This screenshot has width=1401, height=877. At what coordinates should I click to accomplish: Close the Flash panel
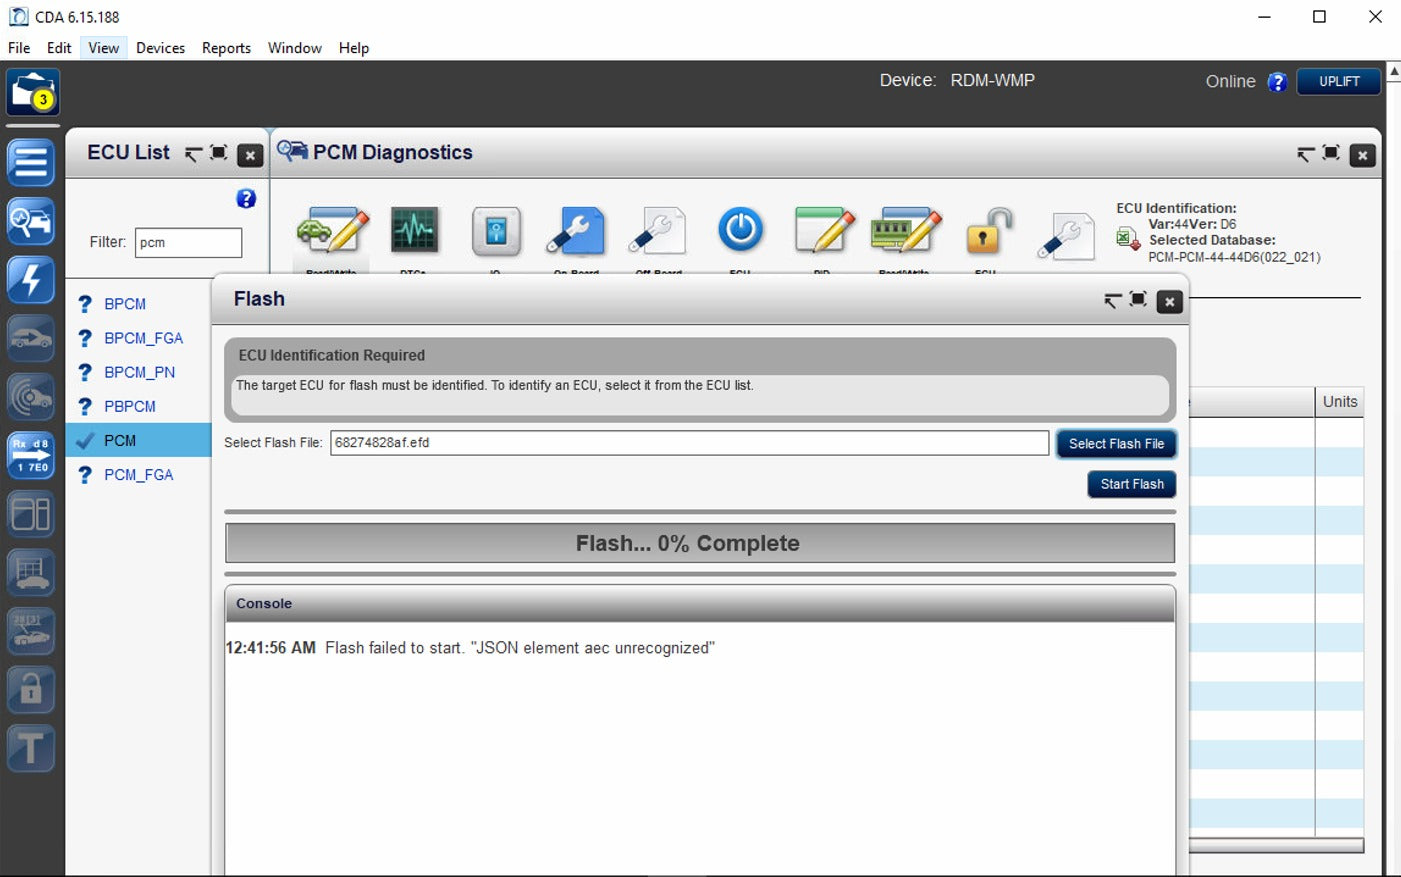[1169, 302]
